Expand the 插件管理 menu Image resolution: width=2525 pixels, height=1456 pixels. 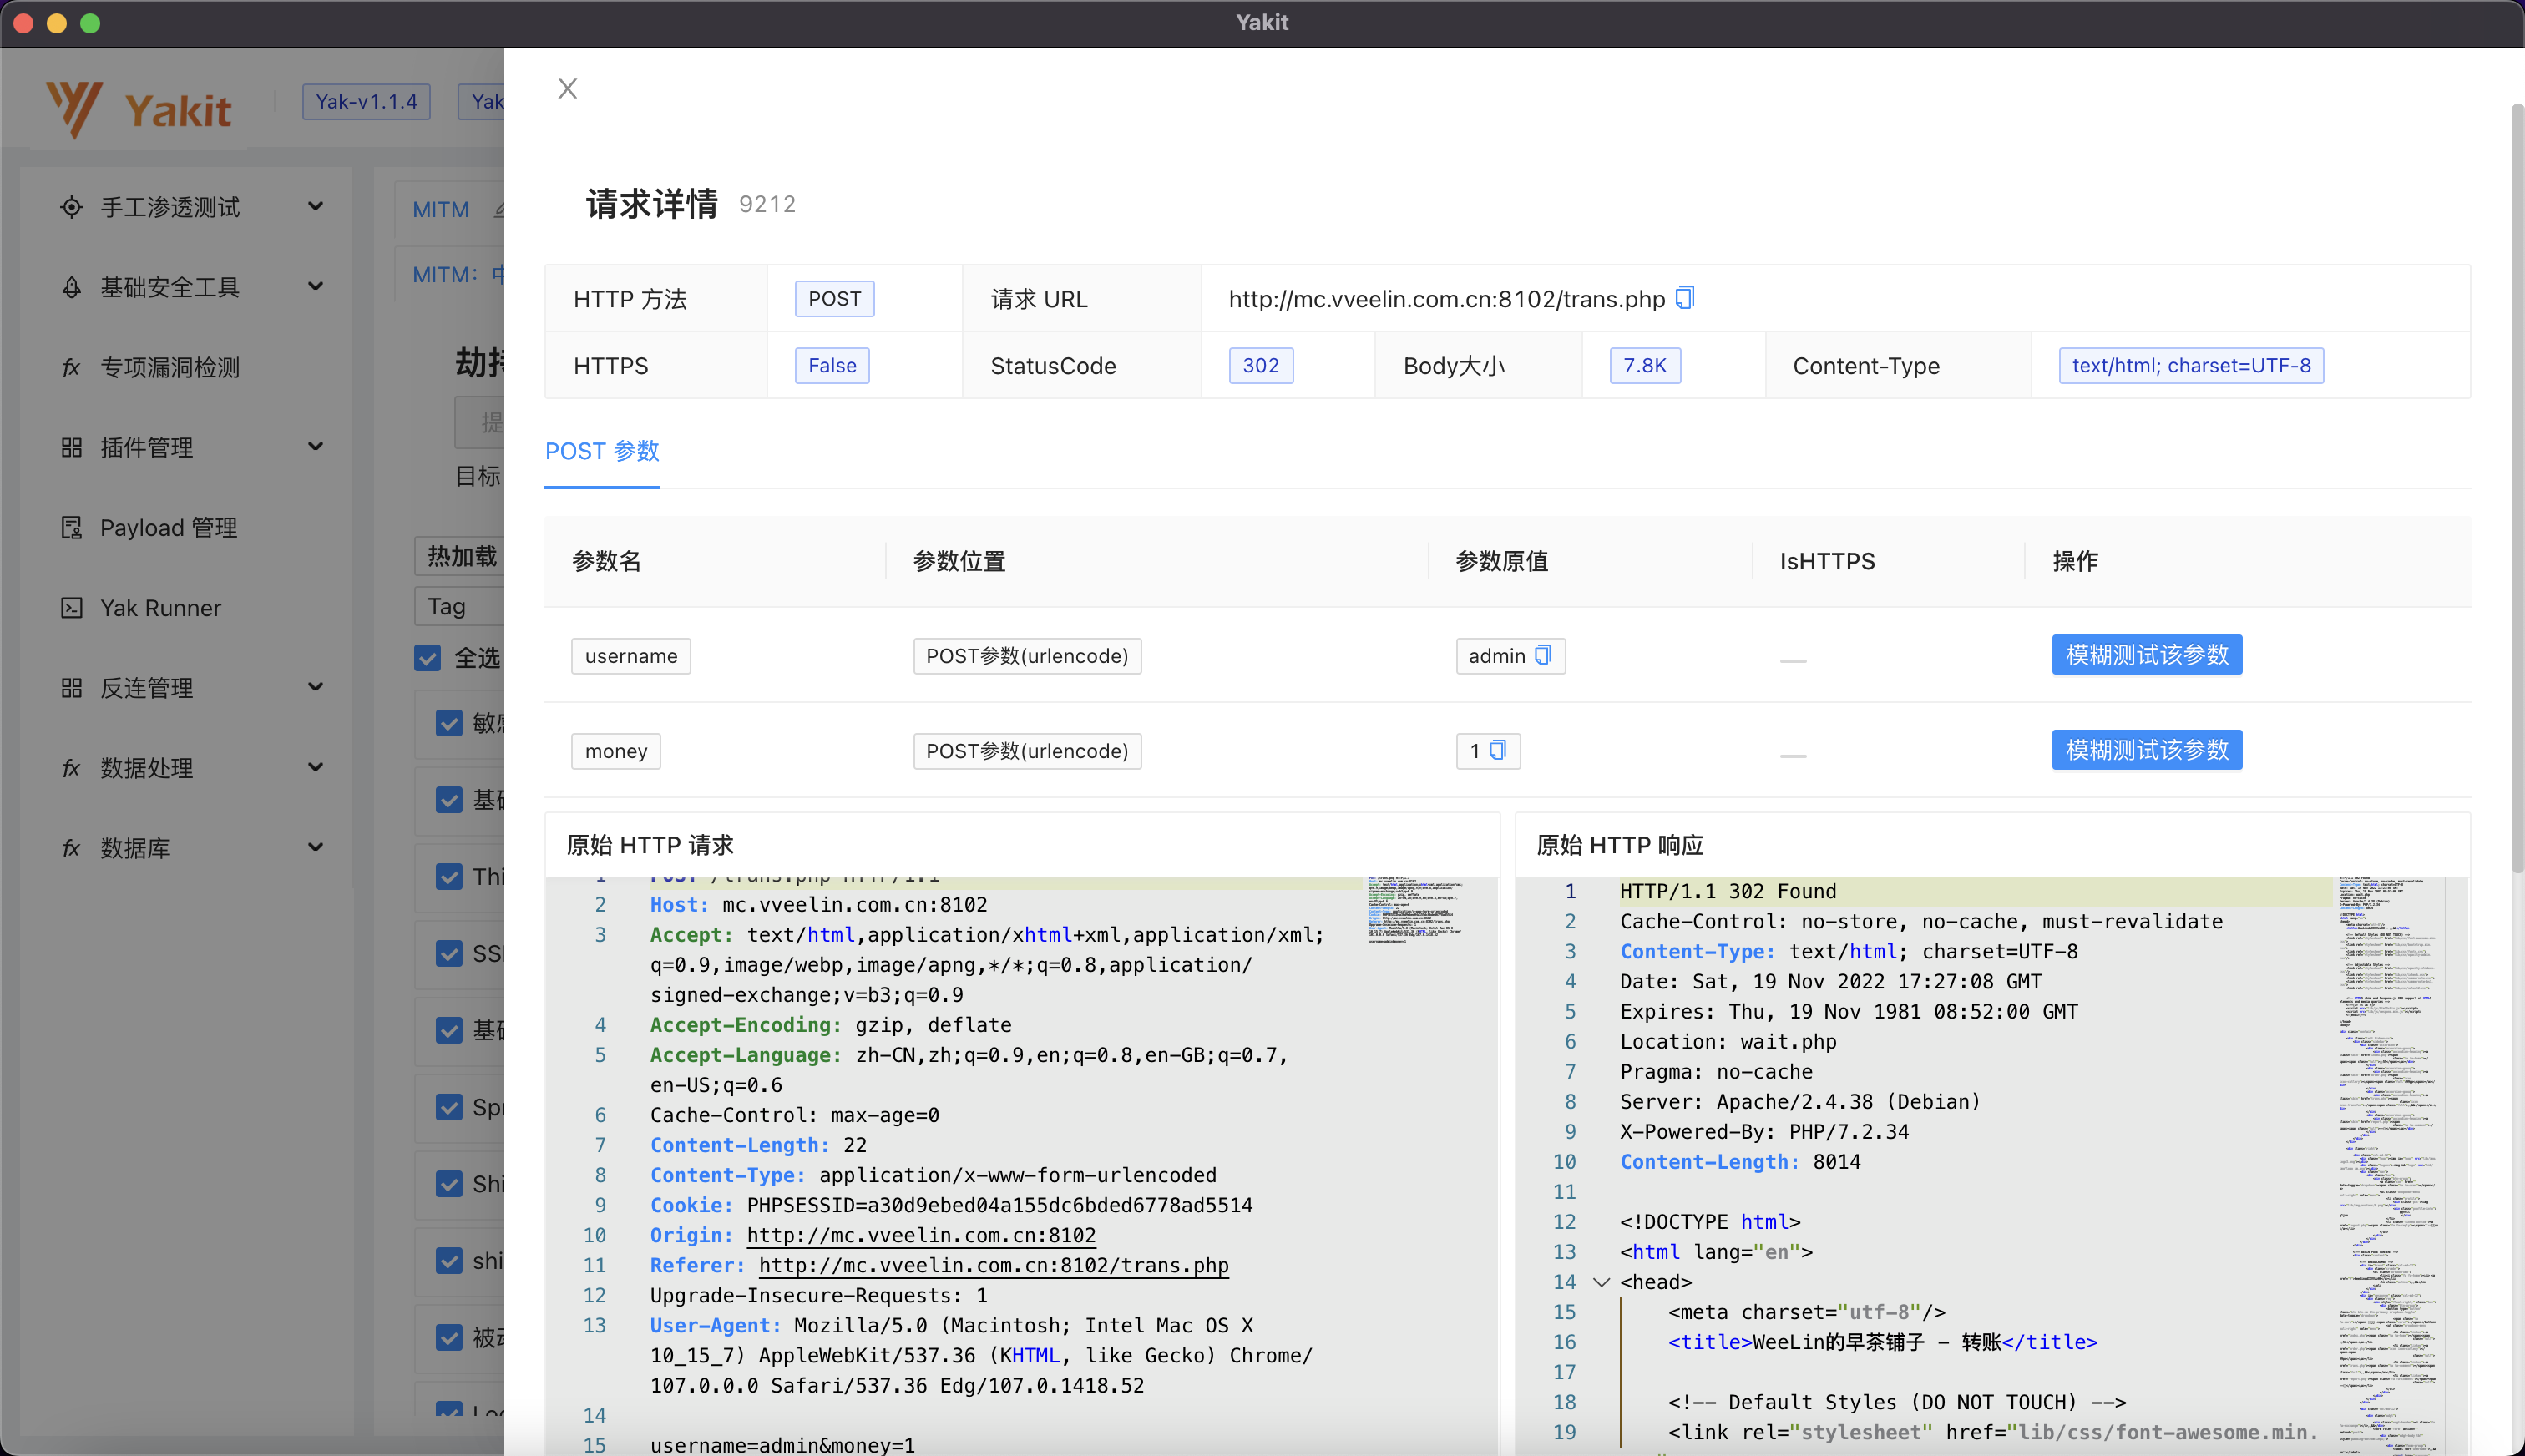pos(316,446)
